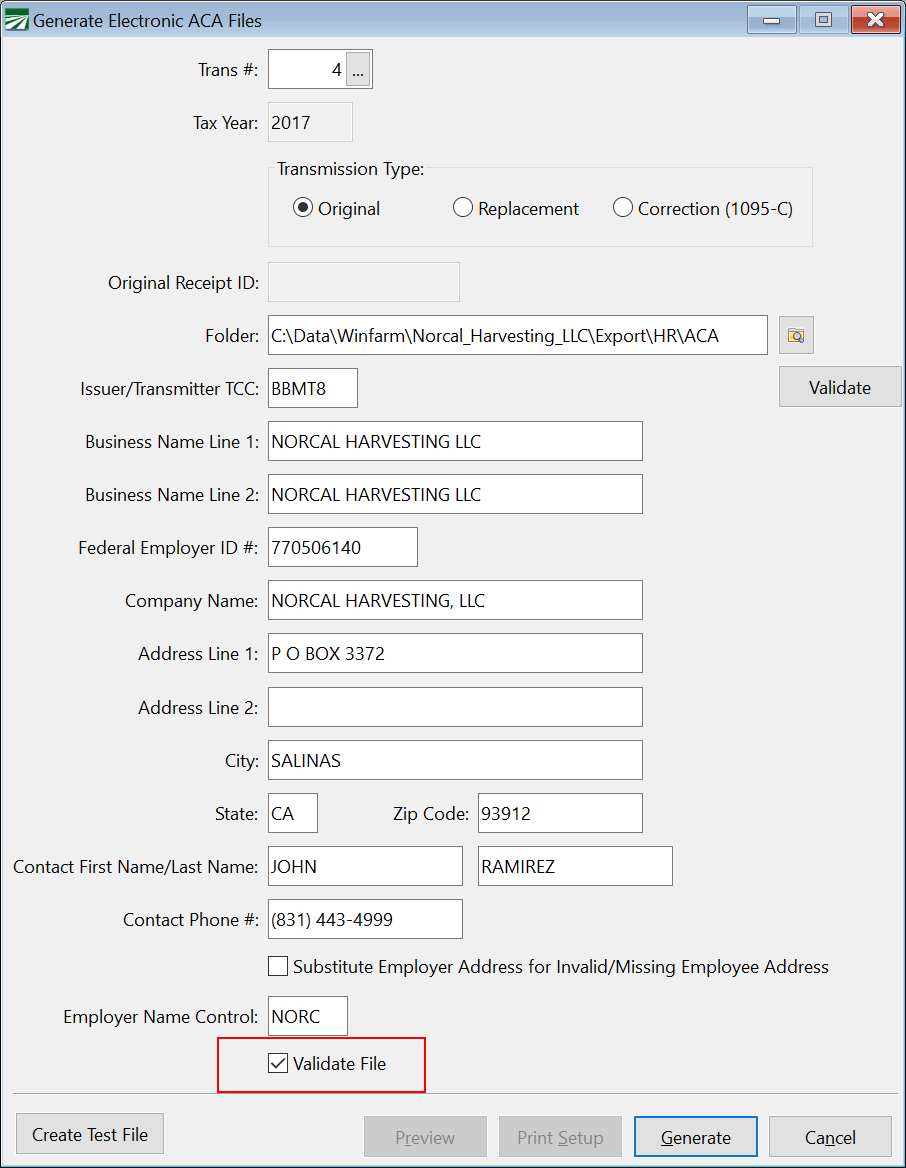Image resolution: width=906 pixels, height=1168 pixels.
Task: Click the Company Name field
Action: [x=455, y=600]
